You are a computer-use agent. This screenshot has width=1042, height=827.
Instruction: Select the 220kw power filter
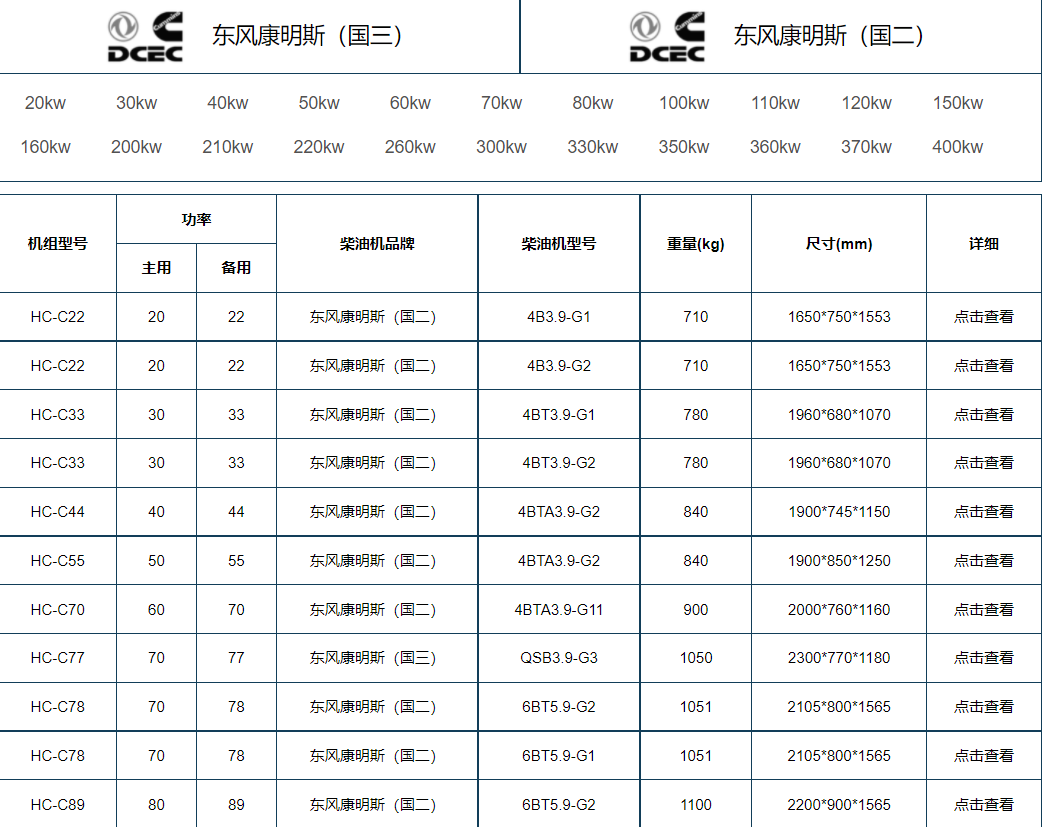tap(319, 147)
